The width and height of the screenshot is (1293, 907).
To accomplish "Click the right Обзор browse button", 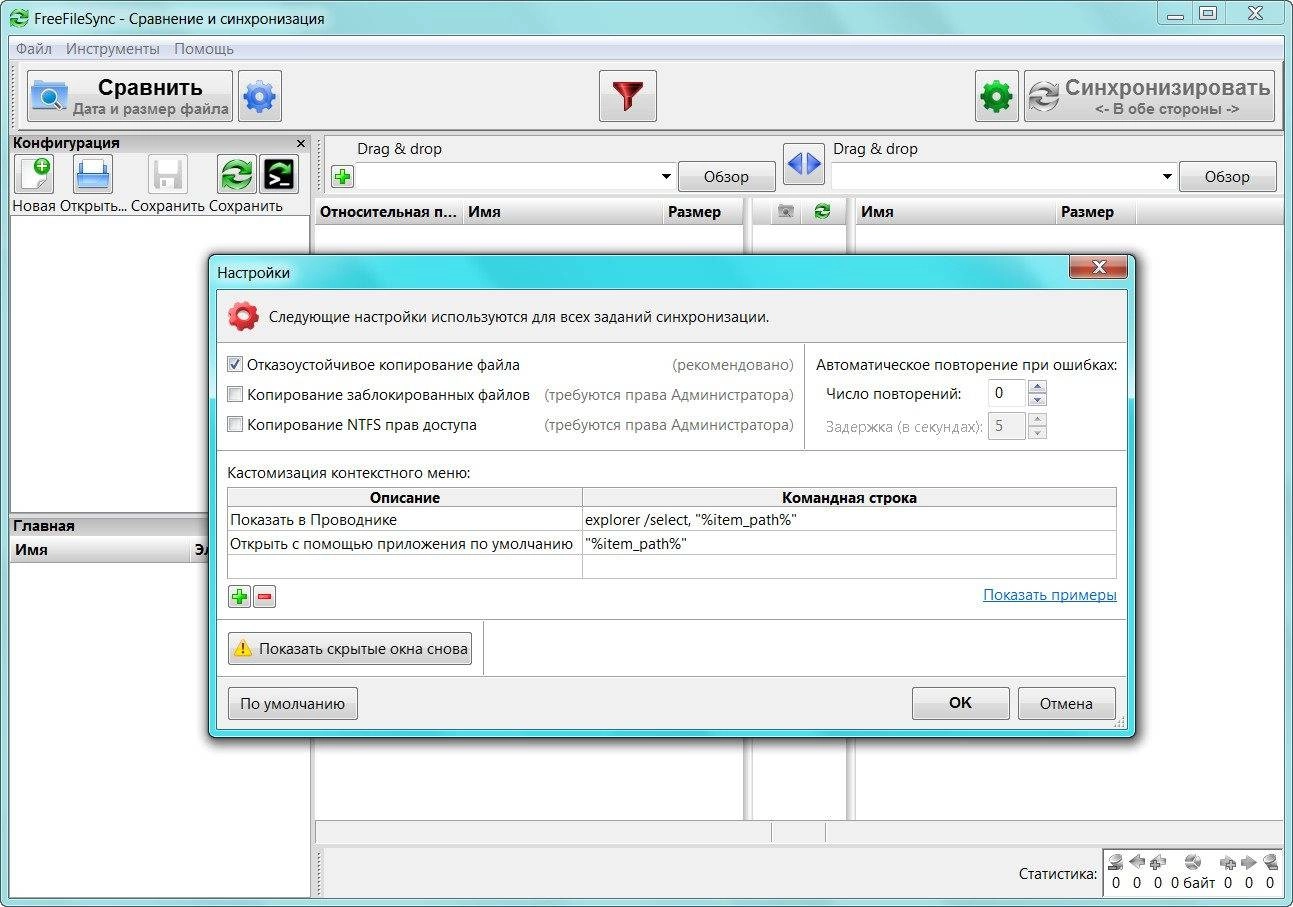I will 1227,177.
